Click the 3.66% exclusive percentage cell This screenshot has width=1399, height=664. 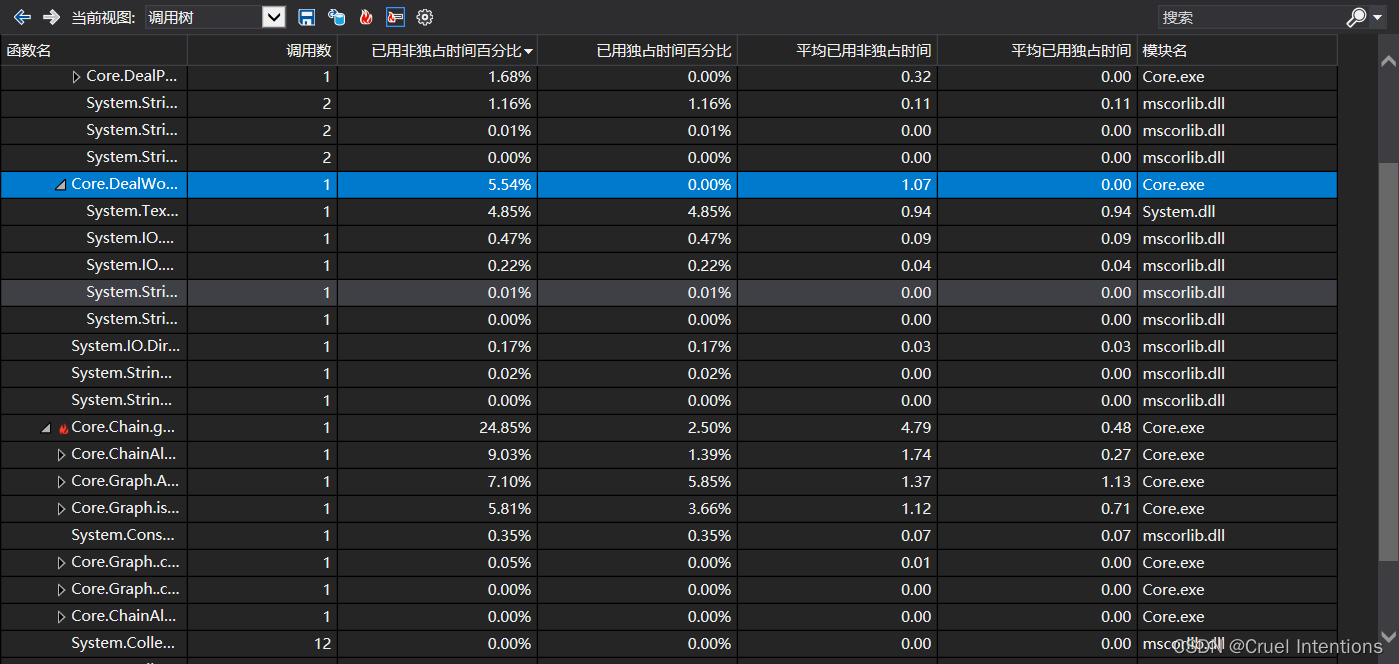(x=709, y=509)
